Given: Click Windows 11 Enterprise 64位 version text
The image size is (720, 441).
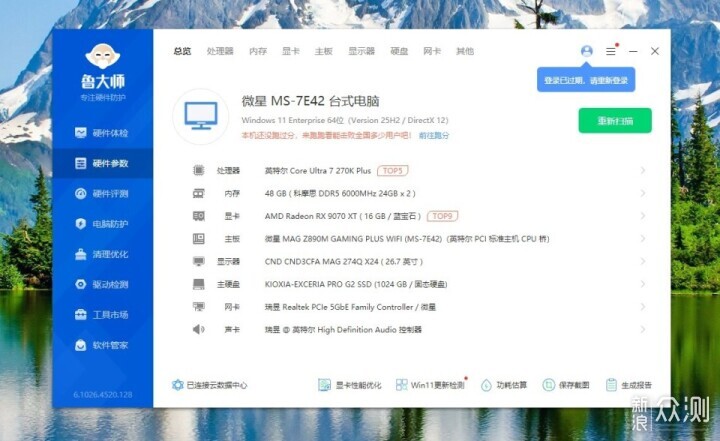Looking at the screenshot, I should click(345, 120).
